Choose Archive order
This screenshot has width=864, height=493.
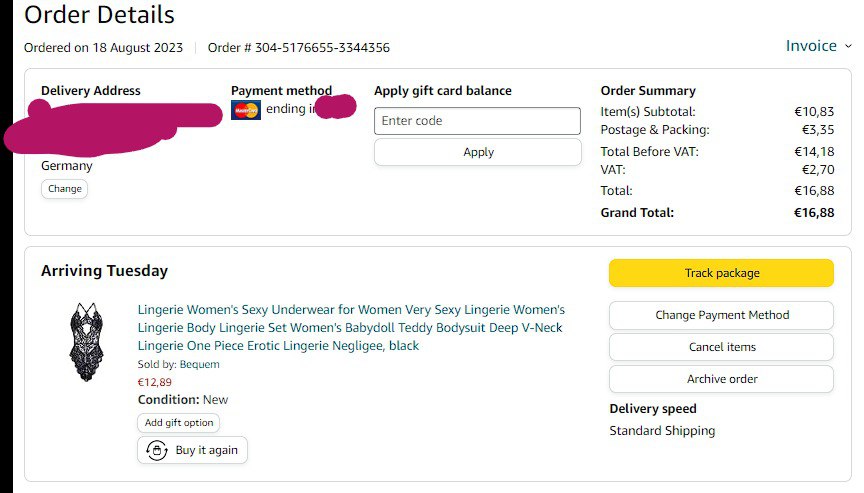721,379
